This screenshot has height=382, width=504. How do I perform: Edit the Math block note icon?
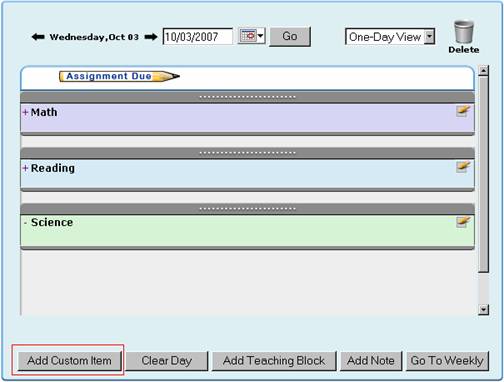coord(463,111)
